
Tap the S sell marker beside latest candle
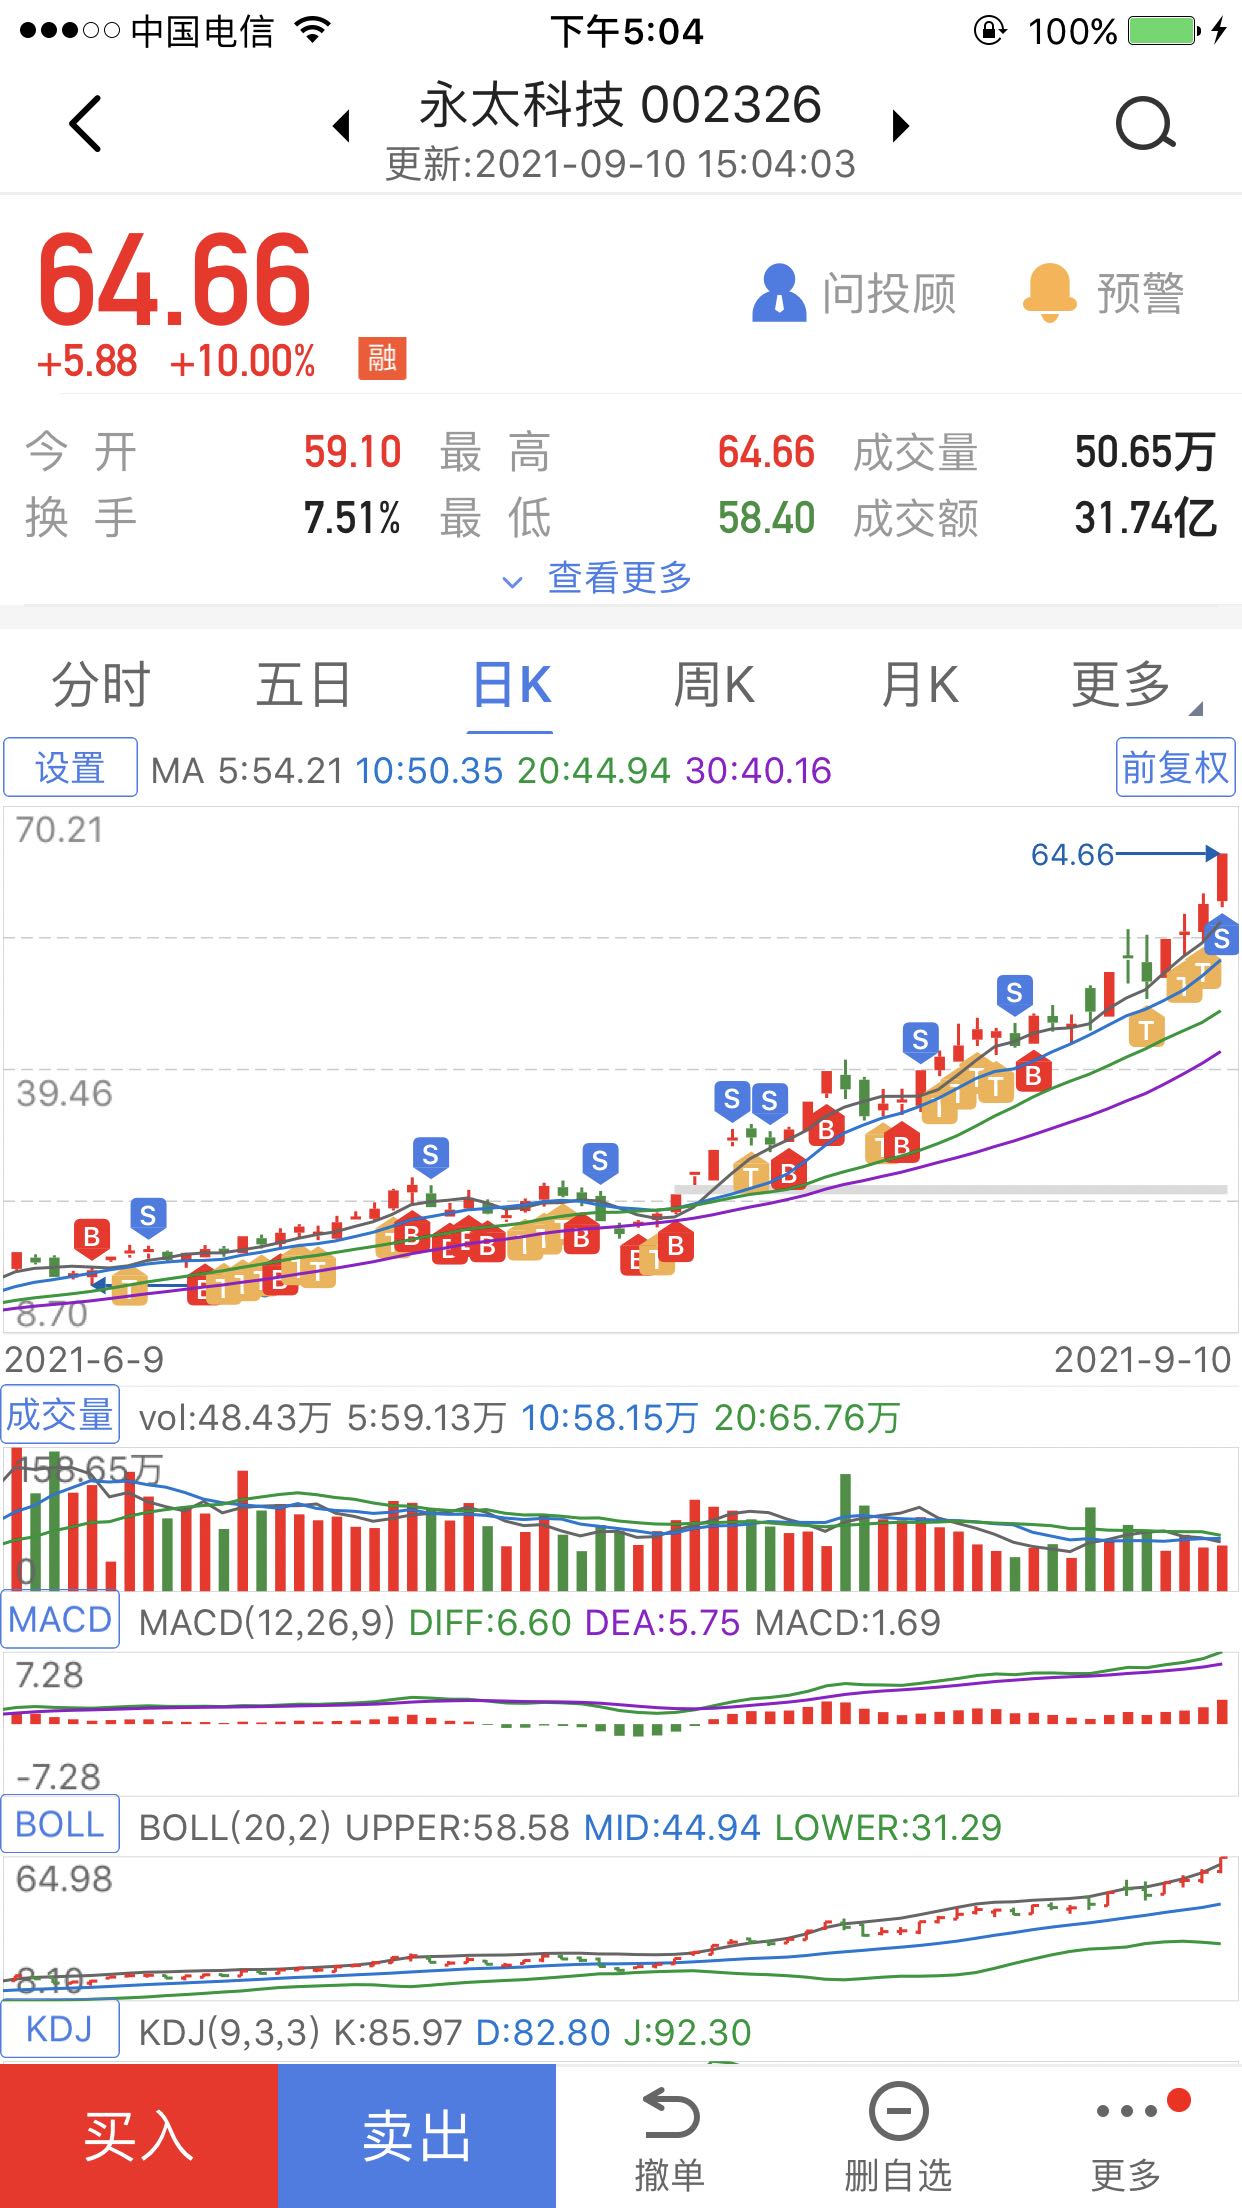click(x=1221, y=939)
